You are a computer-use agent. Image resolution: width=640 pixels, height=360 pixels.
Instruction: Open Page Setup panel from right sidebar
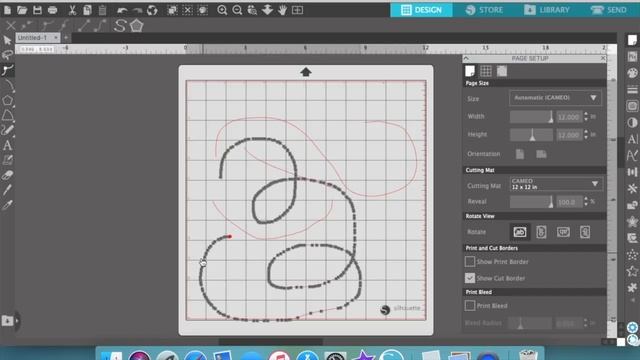pos(632,40)
